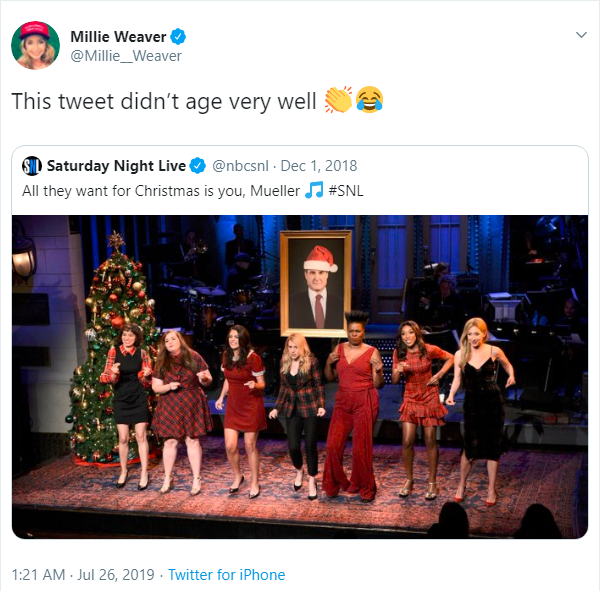Click the clapping hands emoji
Screen dimensions: 601x591
point(339,101)
